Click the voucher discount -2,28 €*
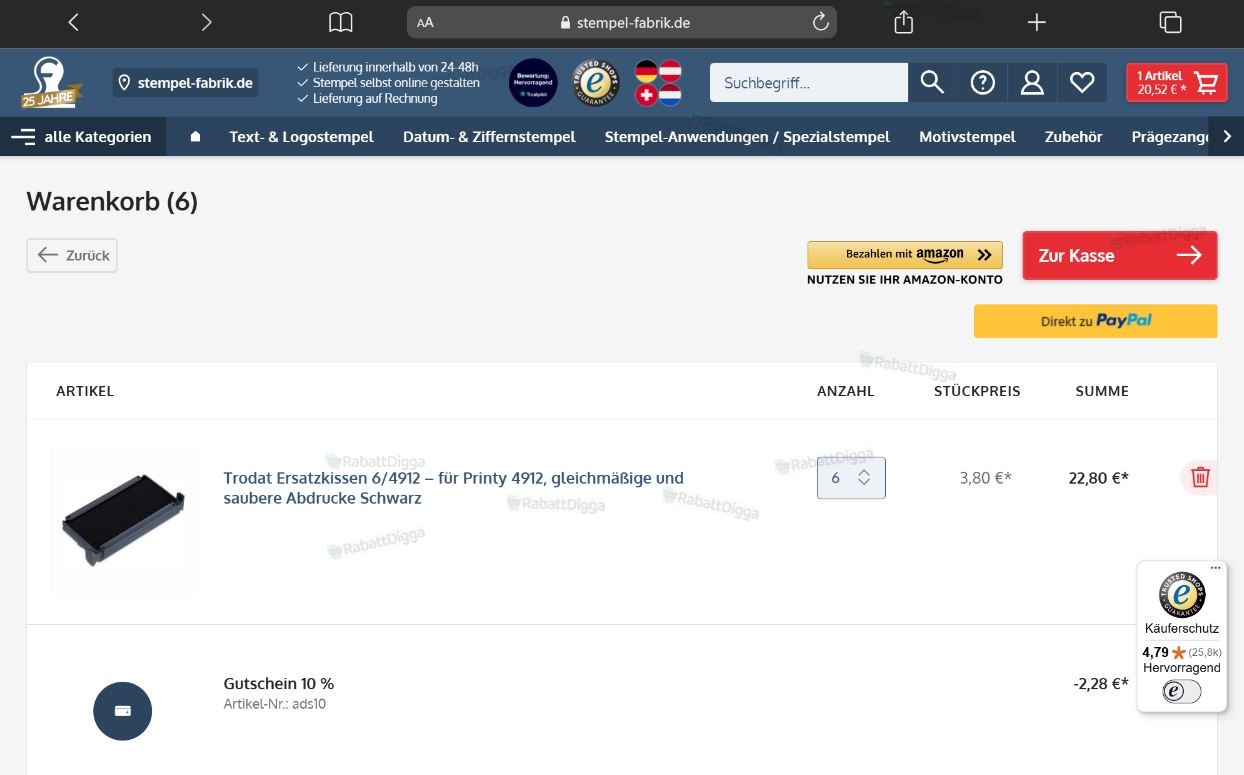The height and width of the screenshot is (775, 1244). tap(1101, 684)
